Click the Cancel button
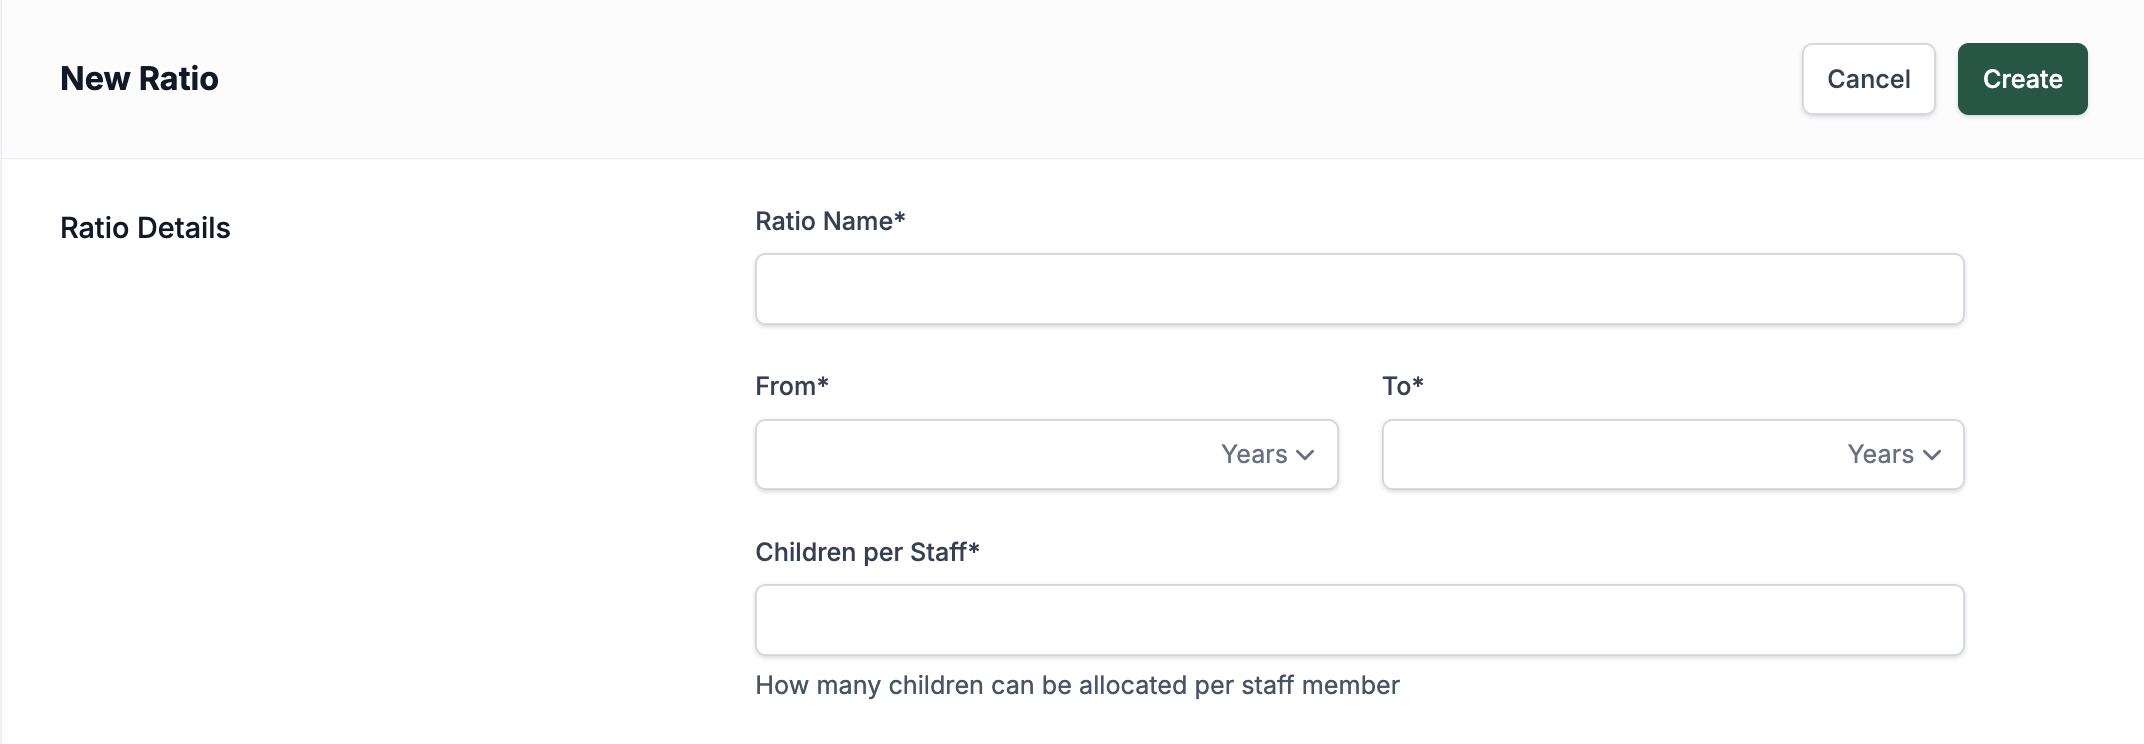The image size is (2144, 744). pos(1868,79)
